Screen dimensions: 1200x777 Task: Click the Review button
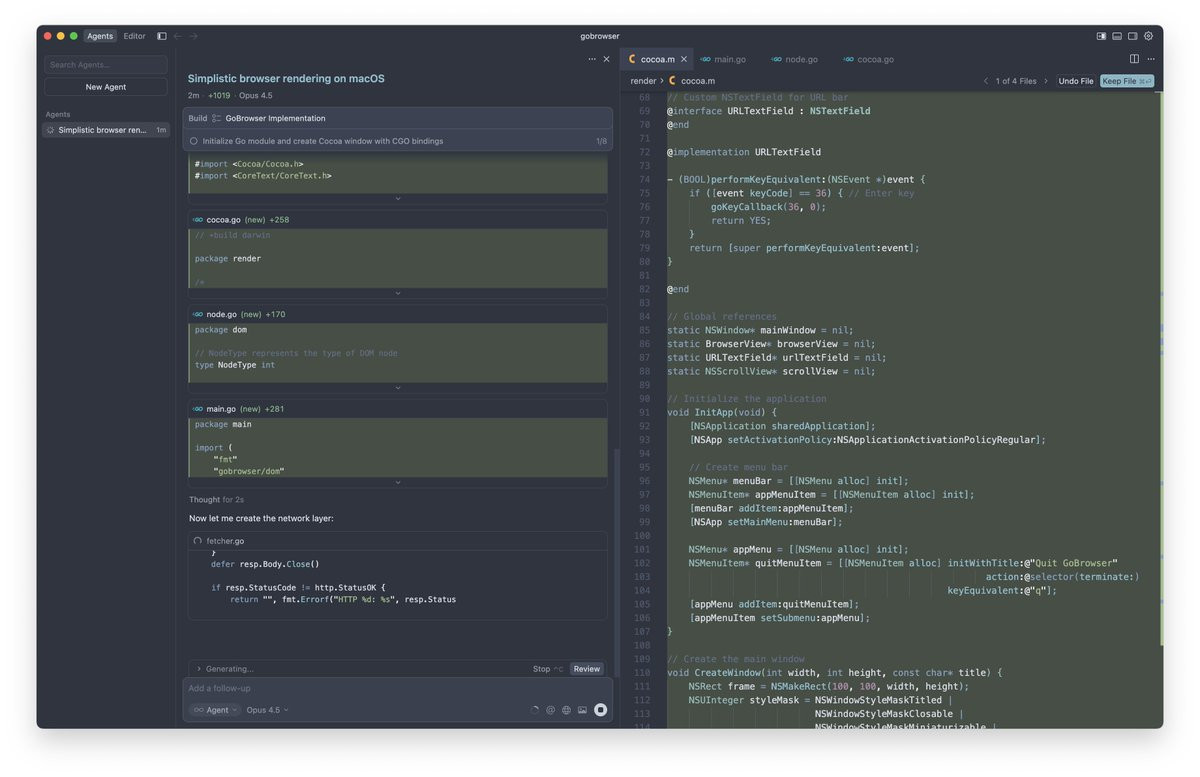pos(587,669)
